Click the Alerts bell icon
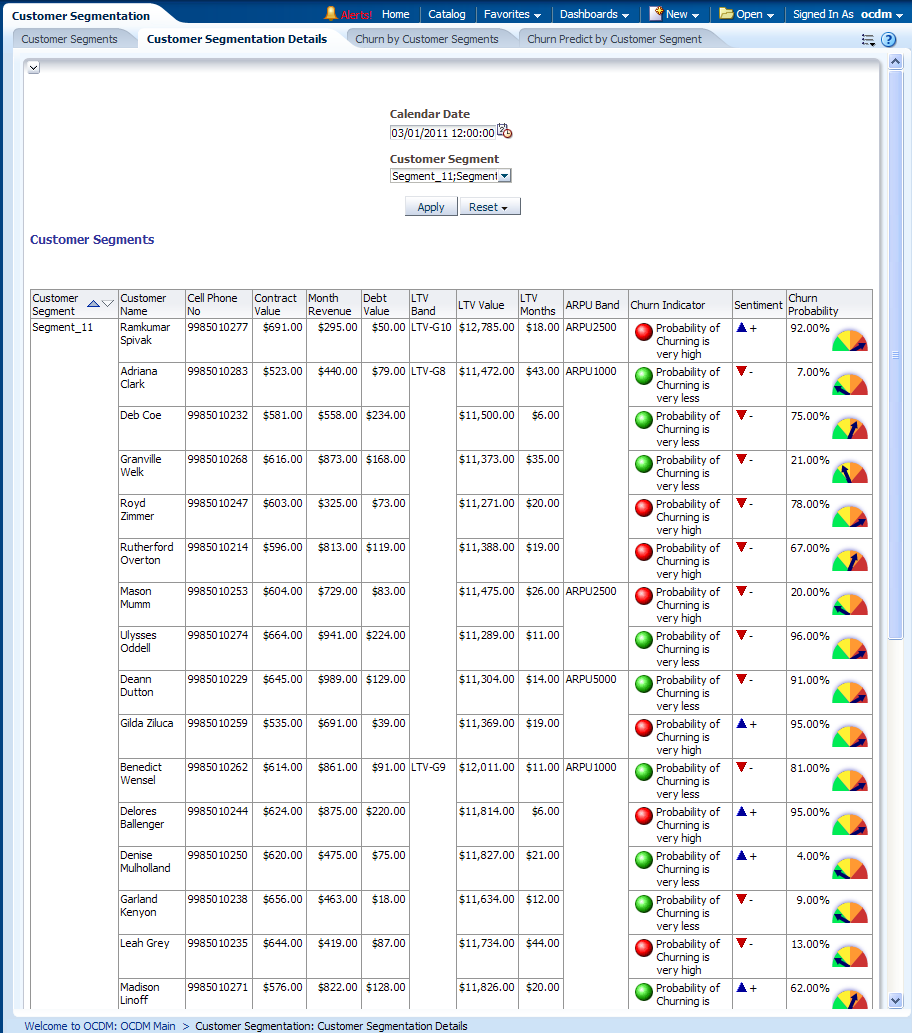 [x=331, y=14]
